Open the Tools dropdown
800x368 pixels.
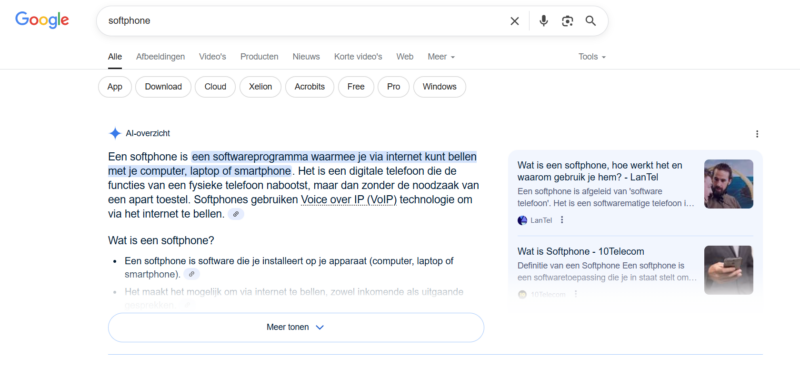(592, 57)
